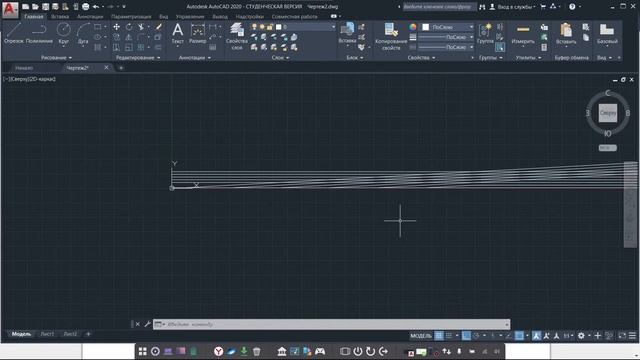Viewport: 640px width, 360px height.
Task: Click the Undo arrow in quick access toolbar
Action: pyautogui.click(x=96, y=7)
